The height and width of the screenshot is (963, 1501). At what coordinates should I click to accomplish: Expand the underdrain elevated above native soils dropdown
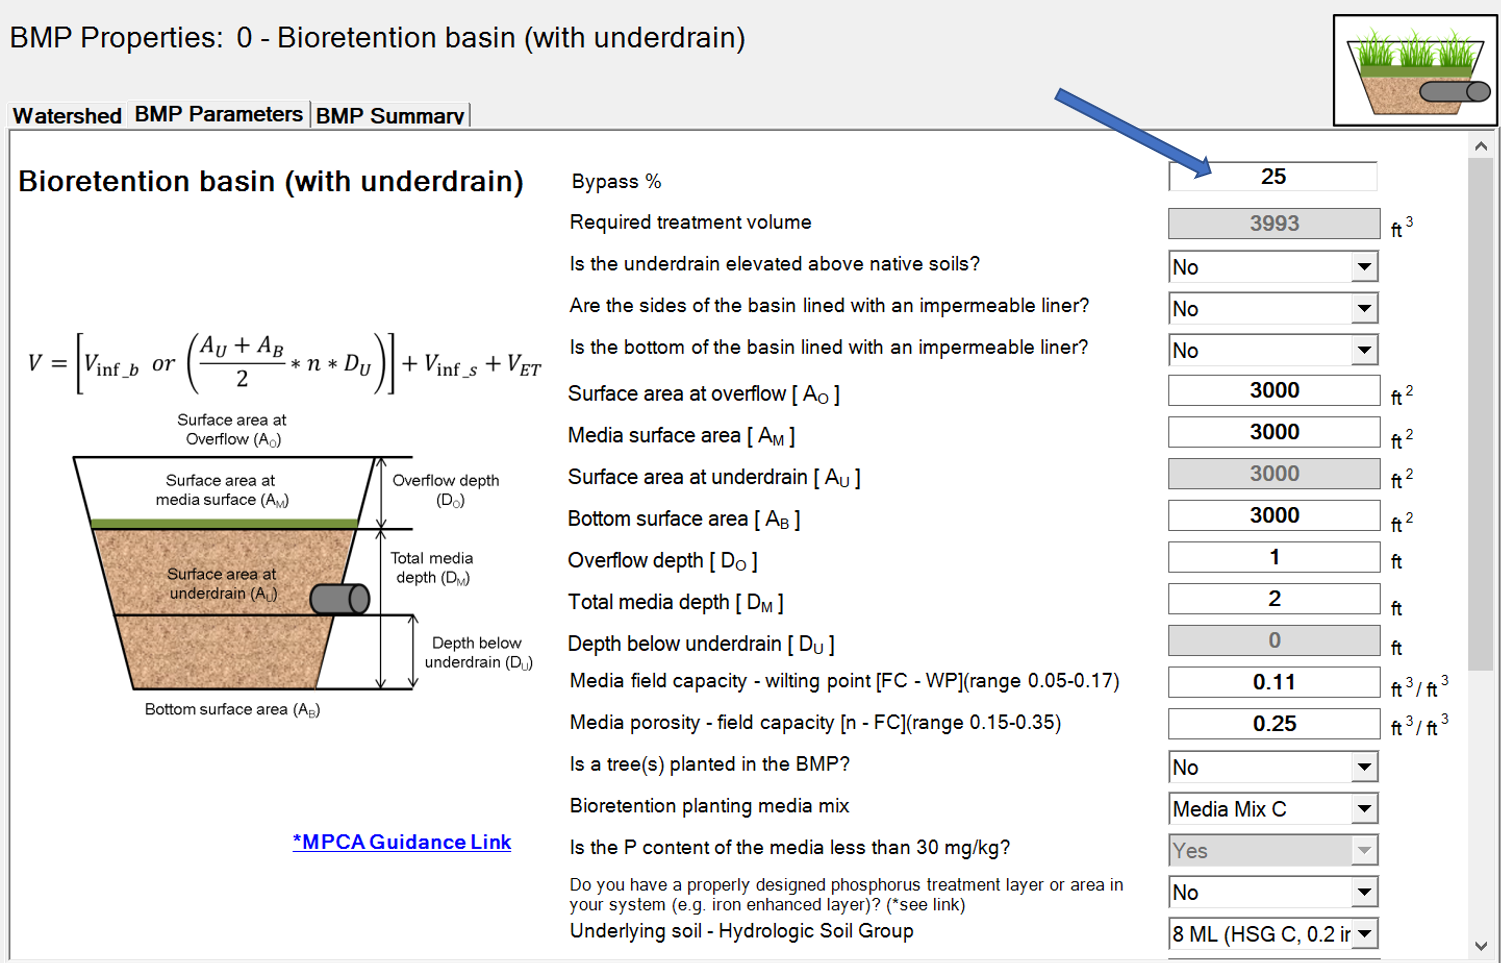pos(1364,267)
